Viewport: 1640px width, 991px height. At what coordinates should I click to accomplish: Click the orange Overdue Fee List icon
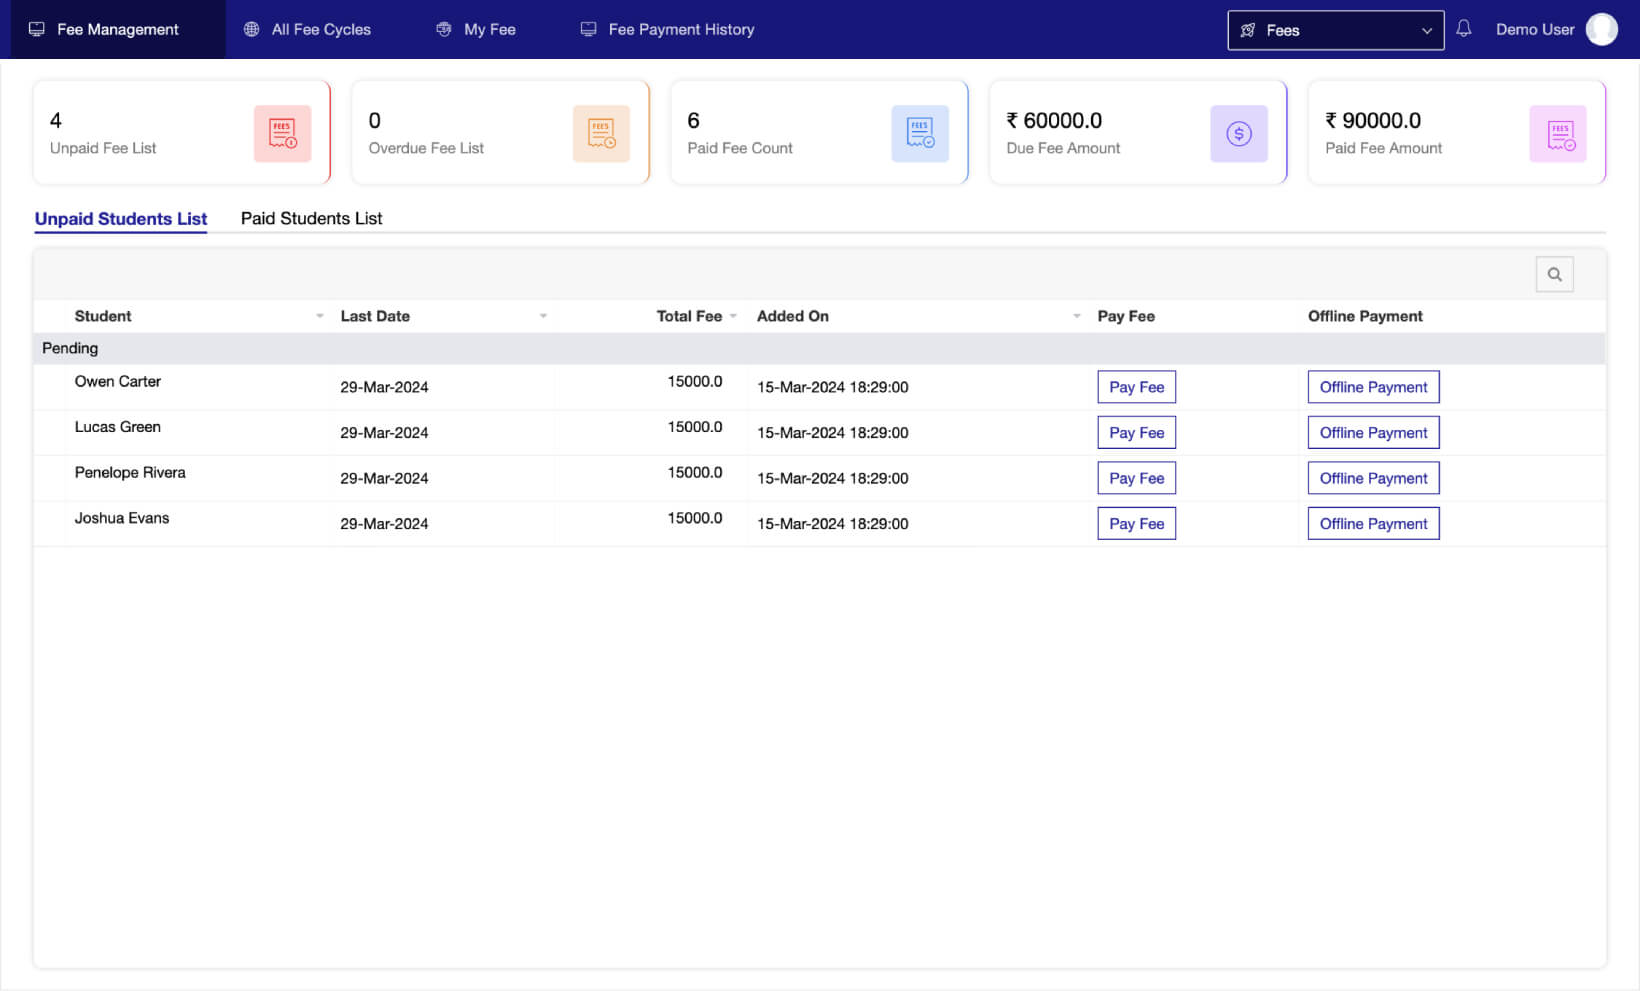click(601, 134)
